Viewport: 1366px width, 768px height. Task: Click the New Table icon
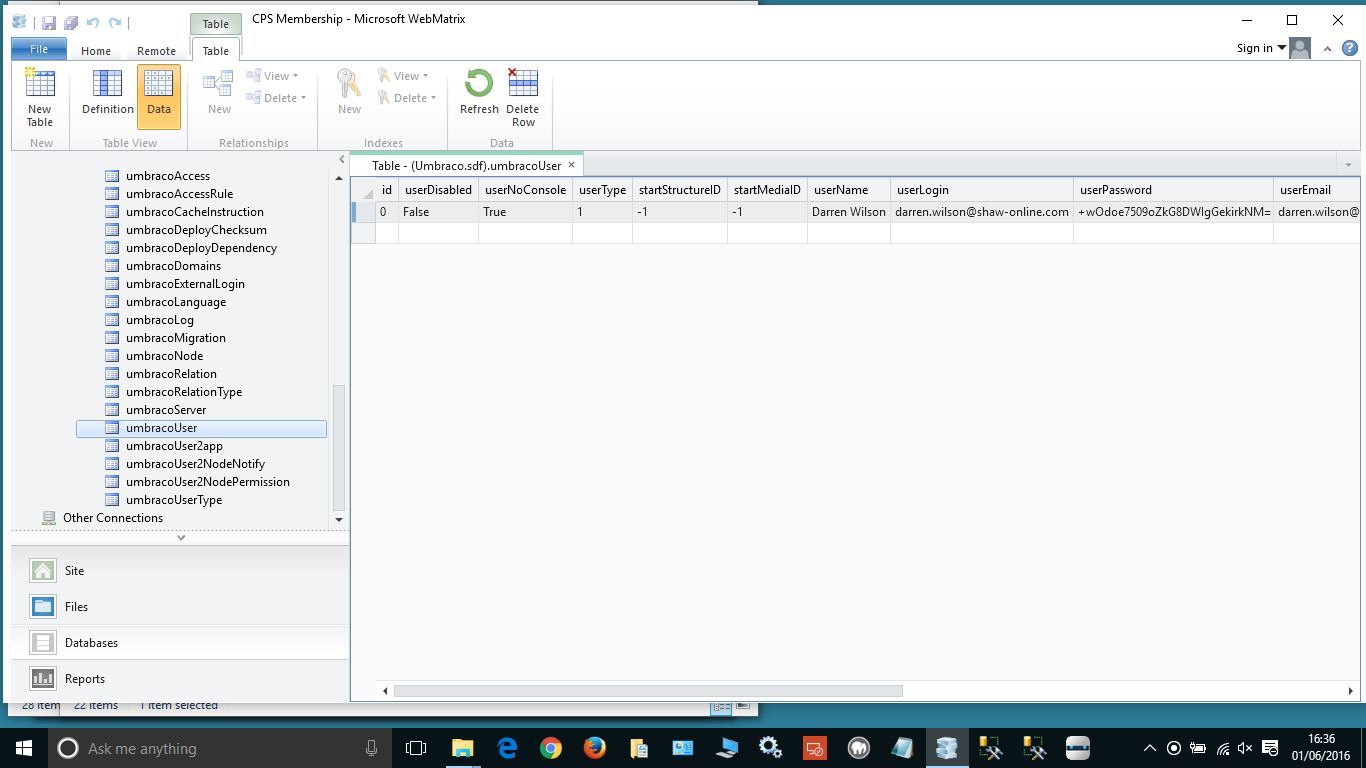40,97
